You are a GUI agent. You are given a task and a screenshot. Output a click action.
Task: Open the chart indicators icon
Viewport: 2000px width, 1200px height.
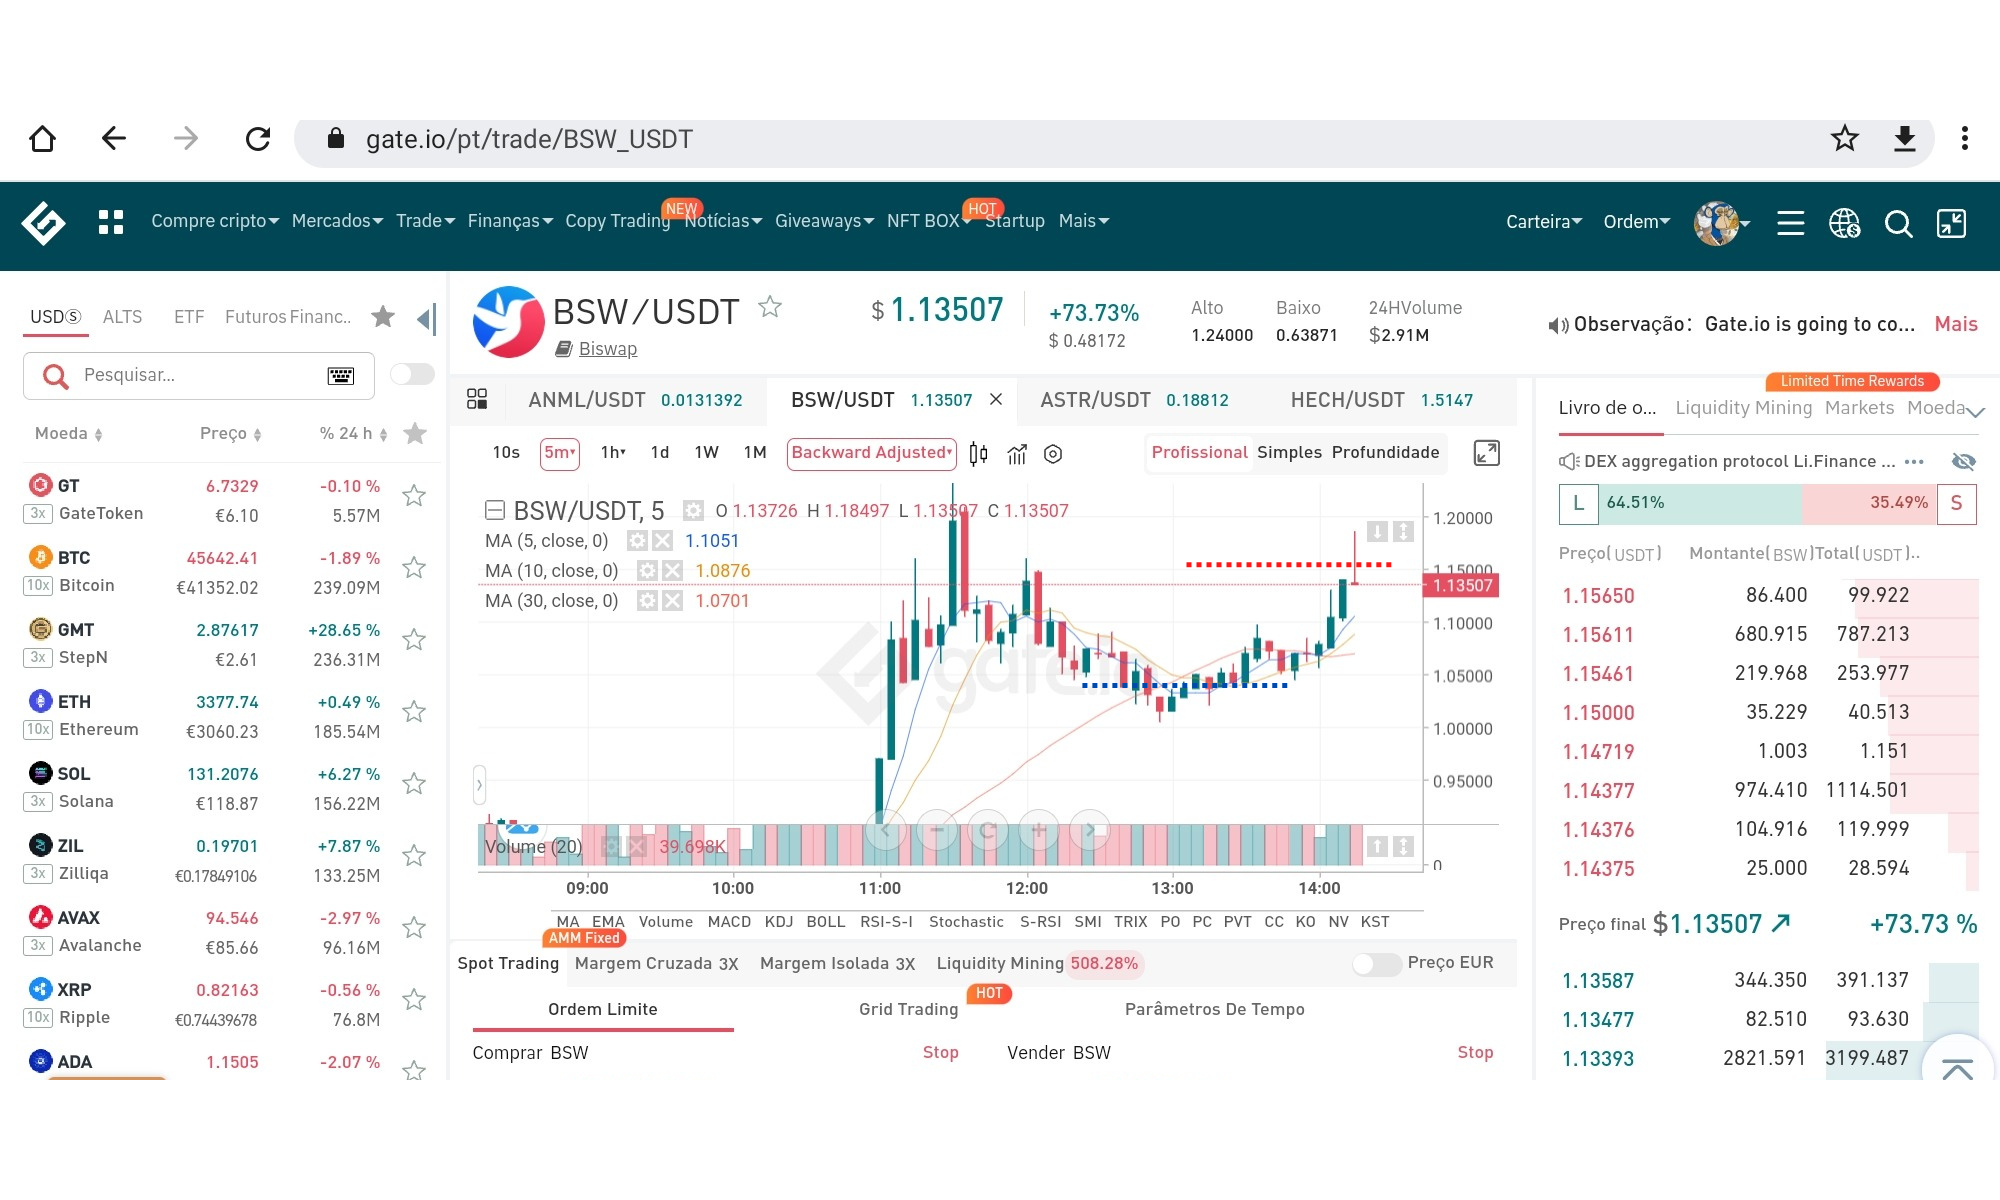click(1017, 454)
